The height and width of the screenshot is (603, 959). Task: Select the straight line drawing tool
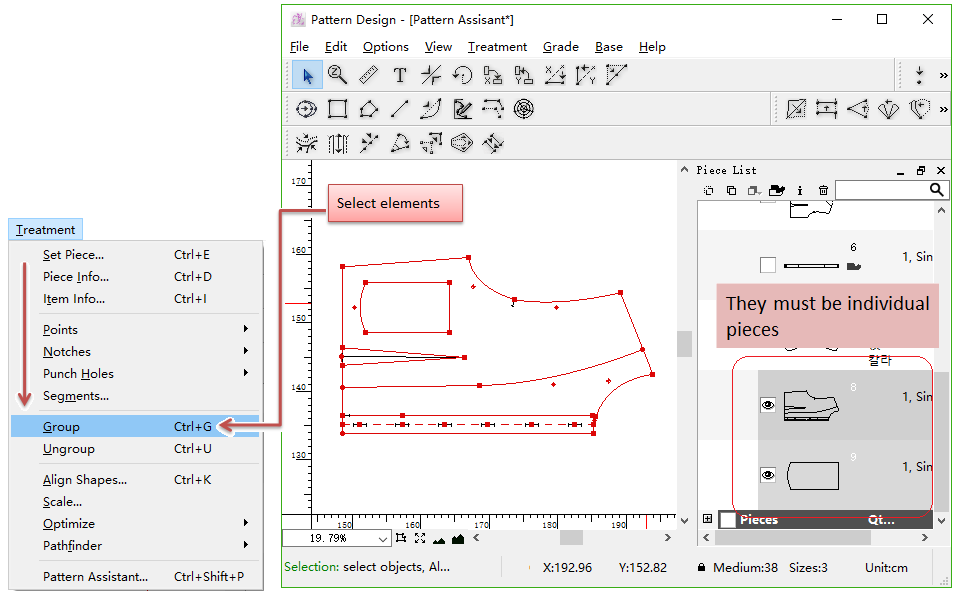point(400,109)
